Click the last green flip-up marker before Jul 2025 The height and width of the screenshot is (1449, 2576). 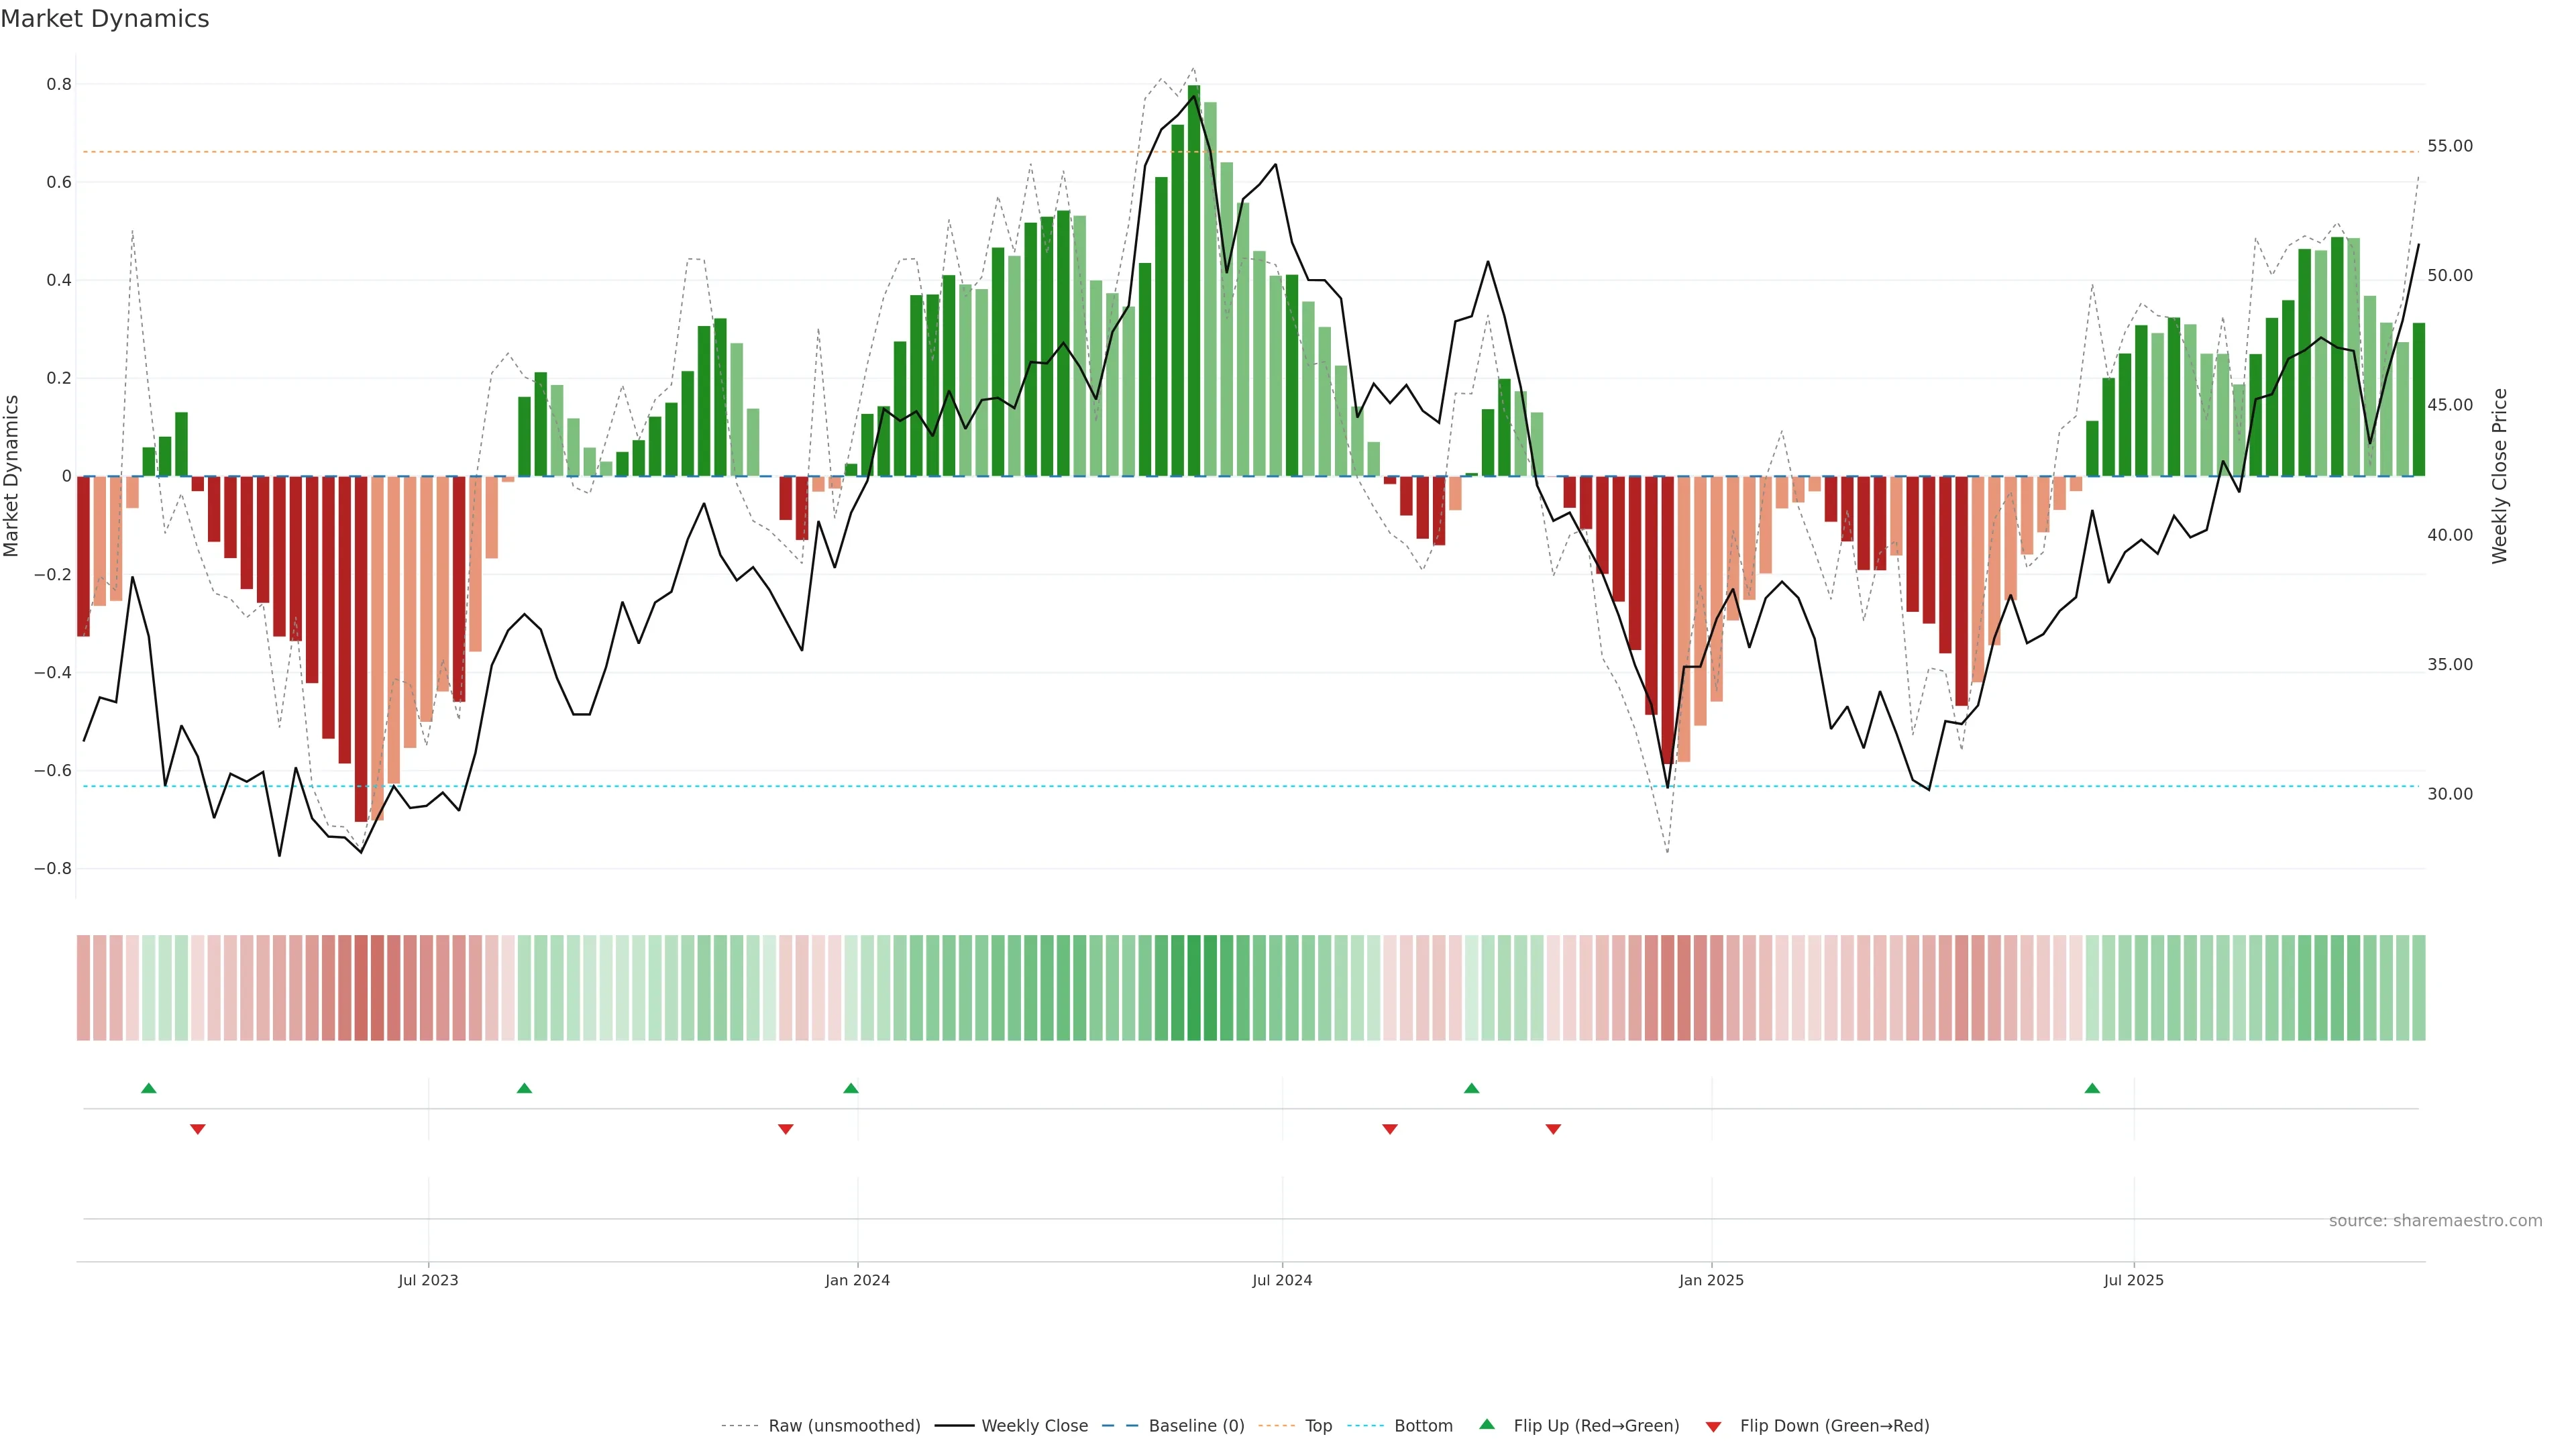point(2092,1088)
